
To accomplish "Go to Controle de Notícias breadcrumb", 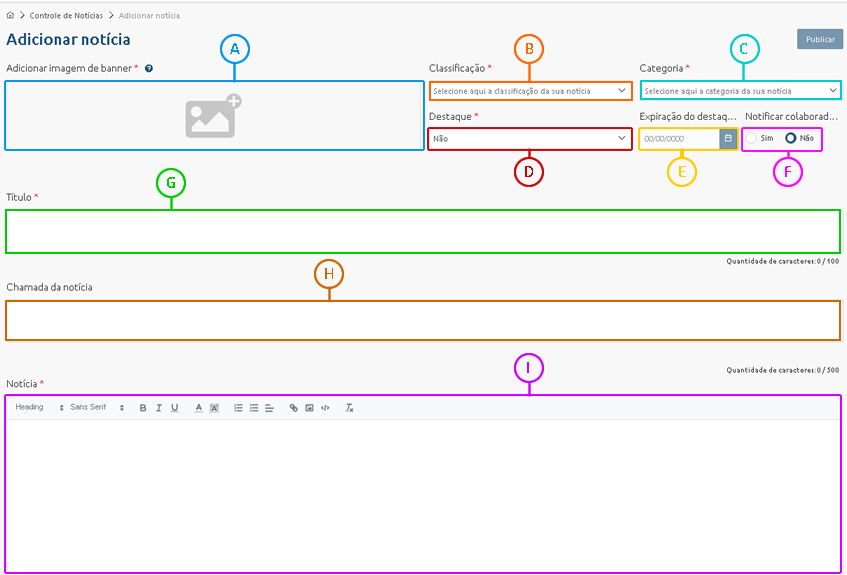I will click(66, 16).
